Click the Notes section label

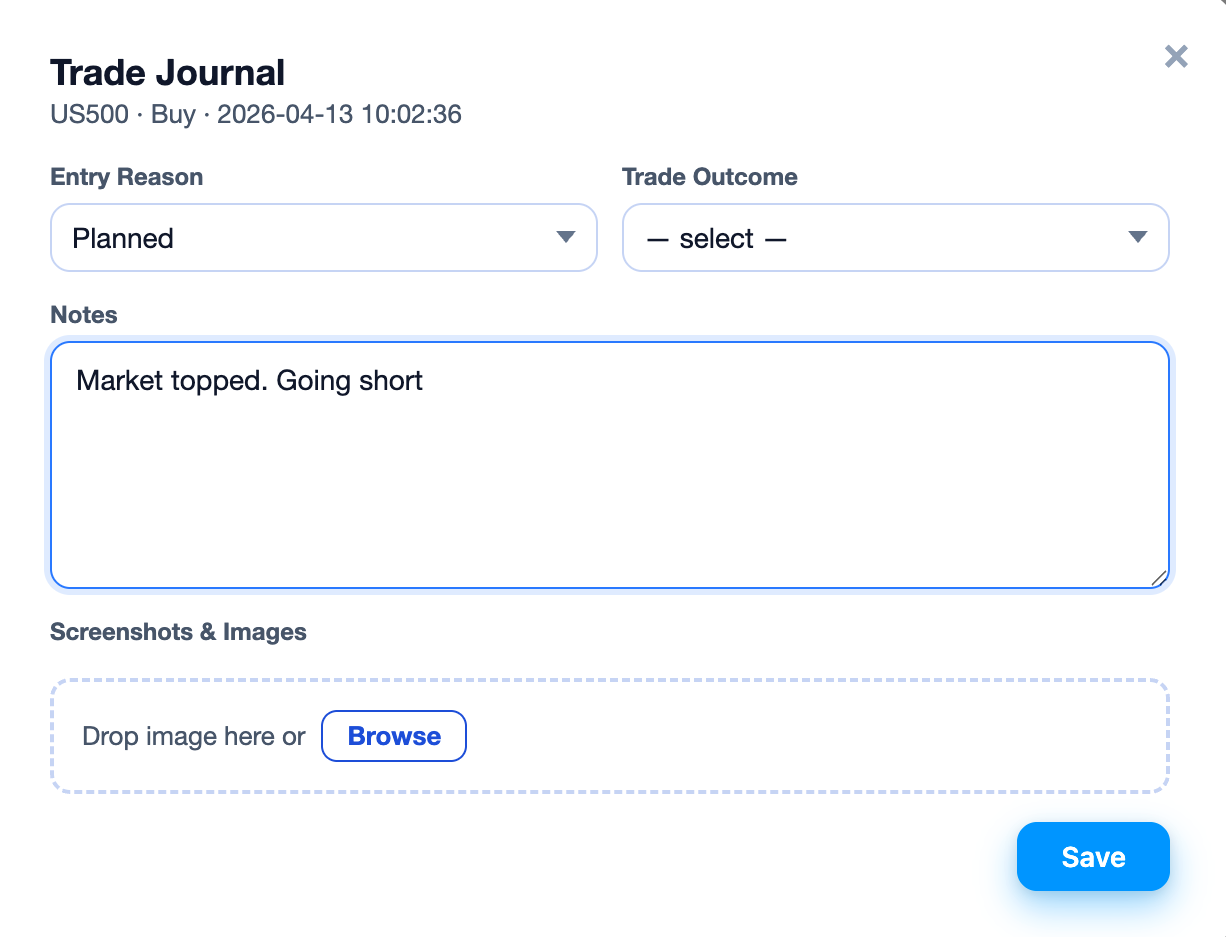pos(83,314)
